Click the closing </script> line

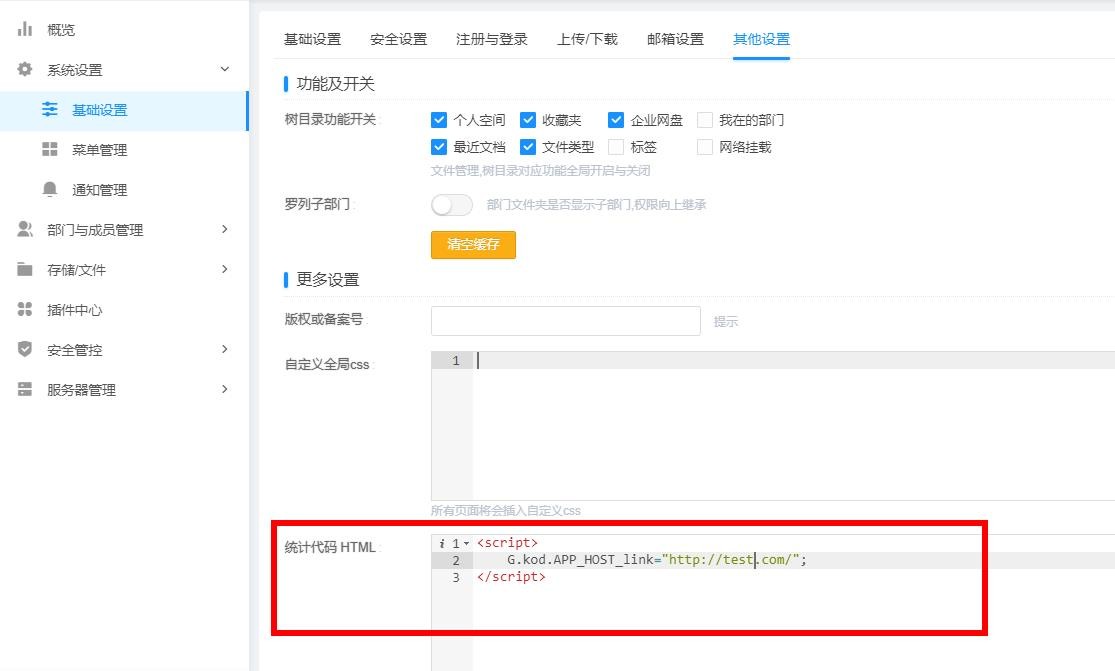pyautogui.click(x=511, y=577)
